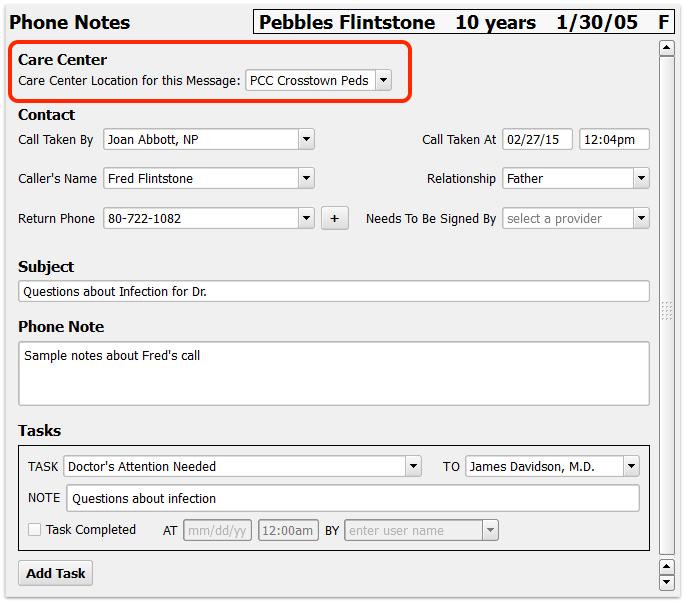Open Relationship dropdown showing Father

(575, 178)
